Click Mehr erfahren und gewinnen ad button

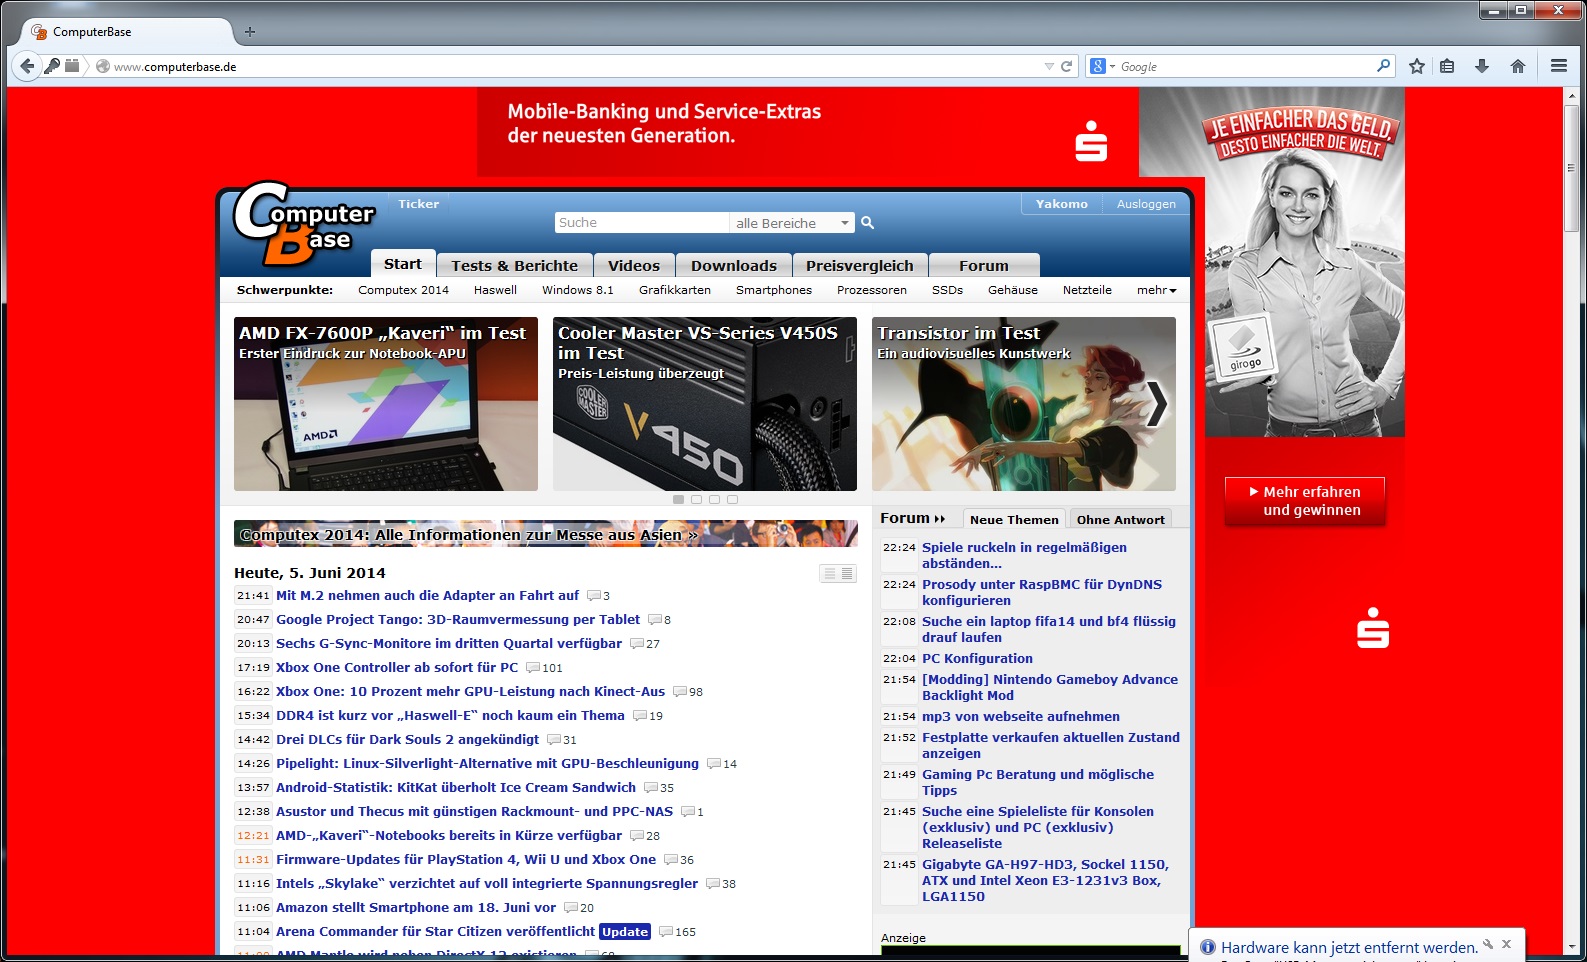1305,501
